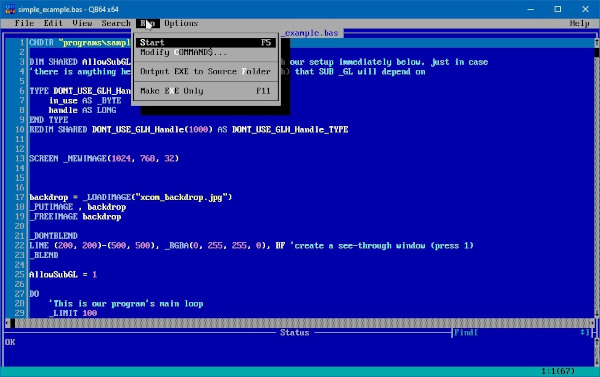Image resolution: width=600 pixels, height=377 pixels.
Task: Click the DO keyword on line 27
Action: pos(34,294)
